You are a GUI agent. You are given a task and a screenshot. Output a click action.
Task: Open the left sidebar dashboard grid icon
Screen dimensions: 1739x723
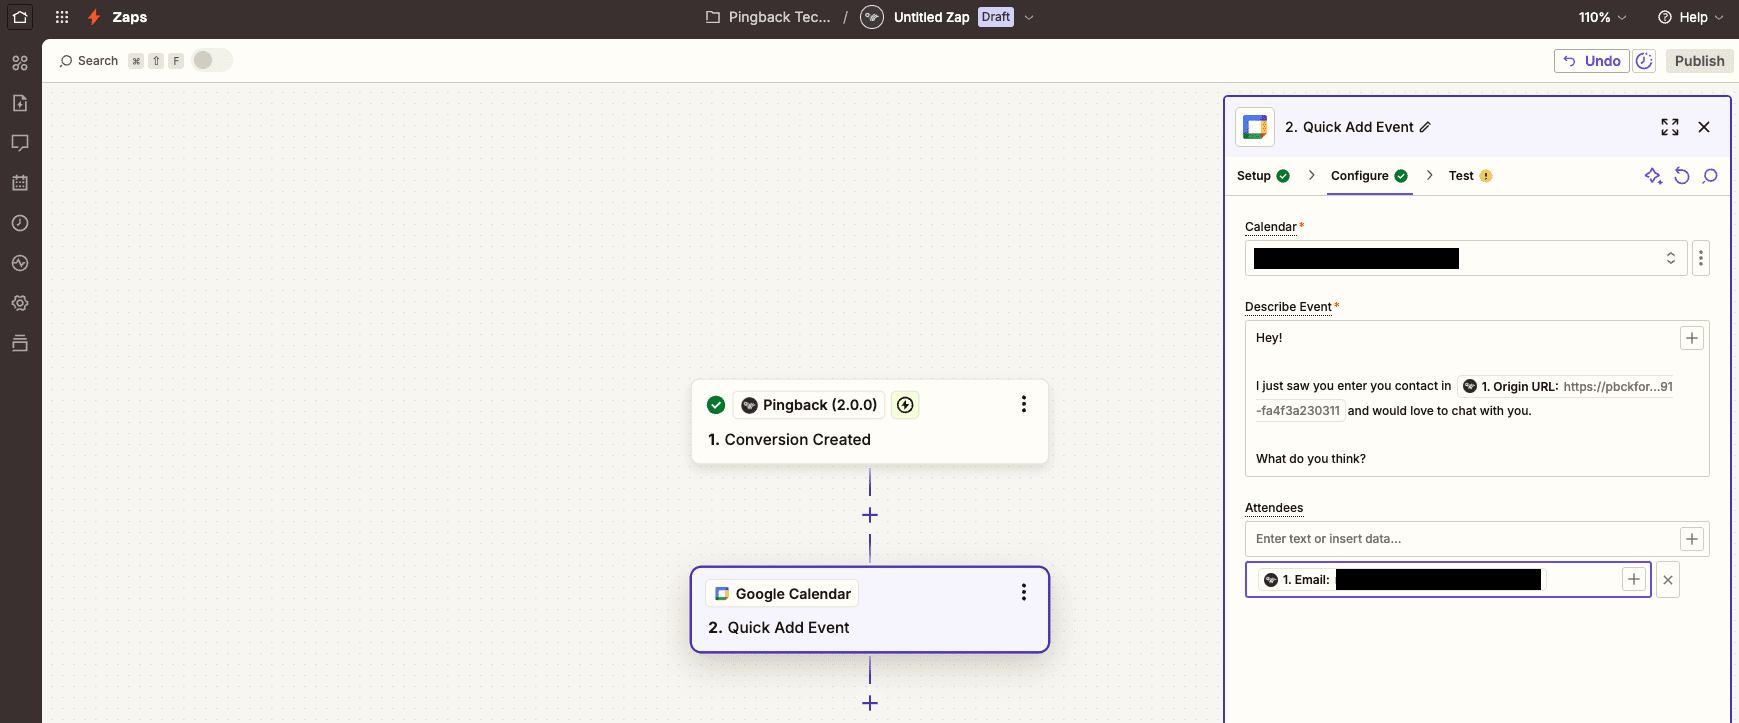(x=20, y=63)
